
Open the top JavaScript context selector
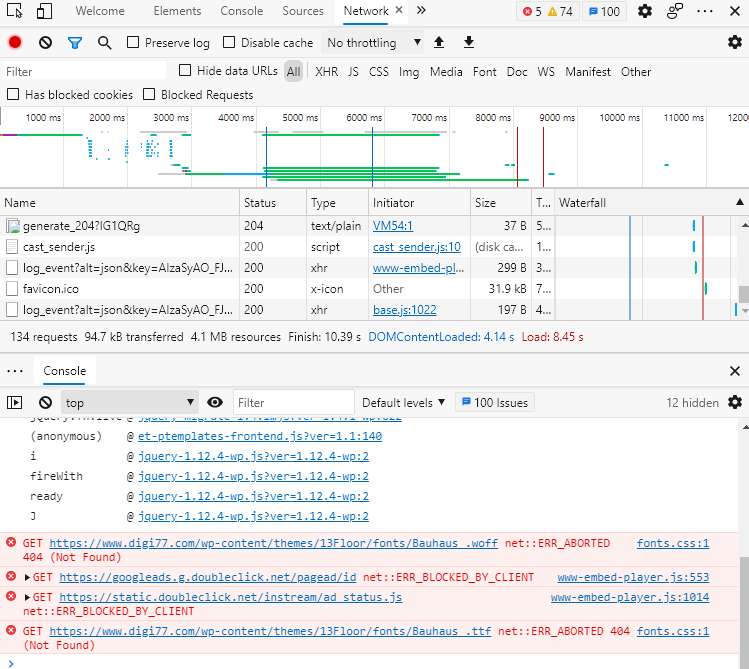130,402
